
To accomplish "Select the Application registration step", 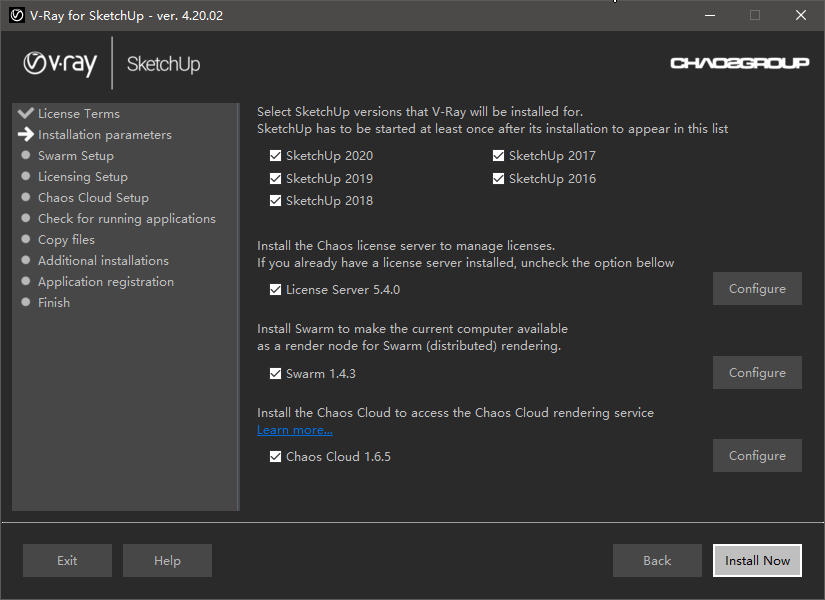I will pos(106,282).
